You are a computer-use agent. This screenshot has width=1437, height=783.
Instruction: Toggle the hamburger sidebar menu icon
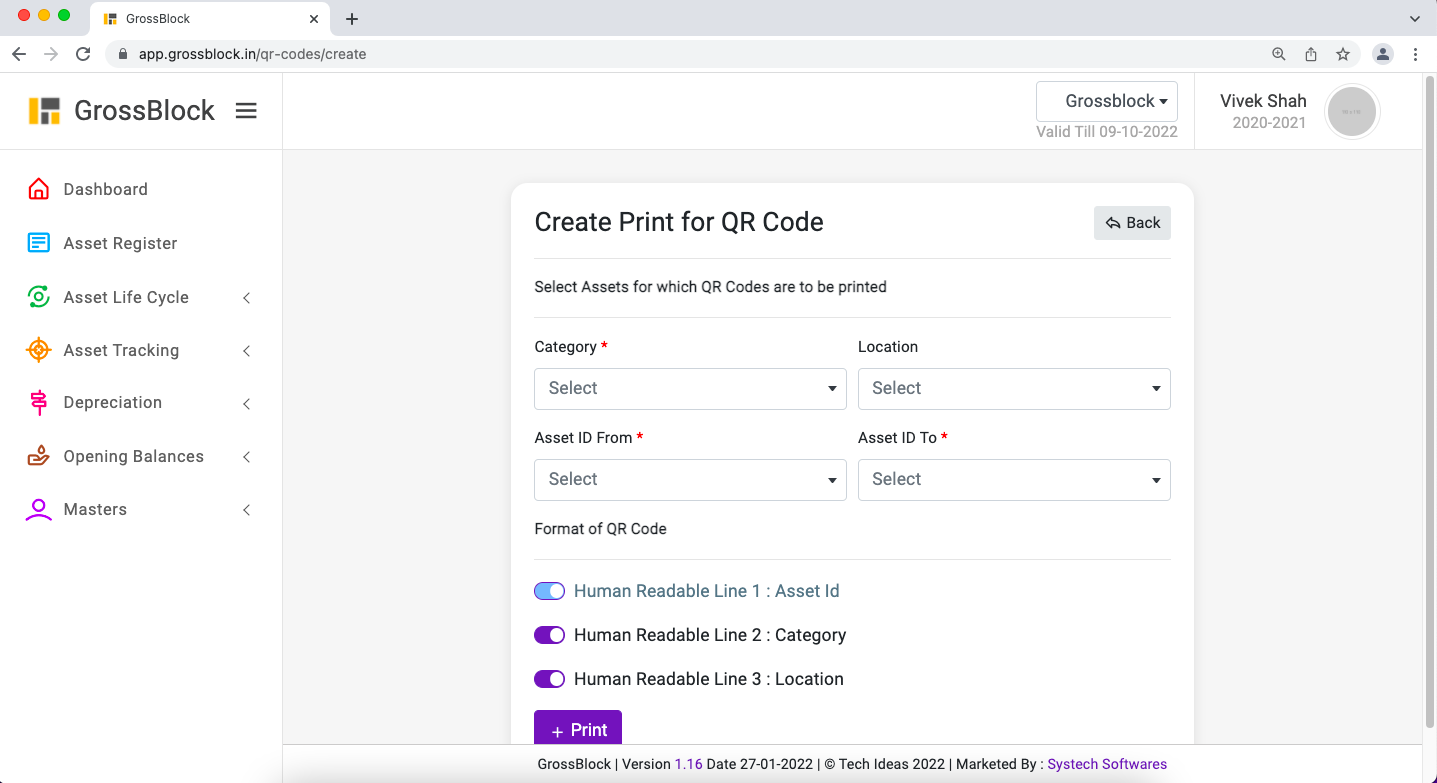pos(246,111)
